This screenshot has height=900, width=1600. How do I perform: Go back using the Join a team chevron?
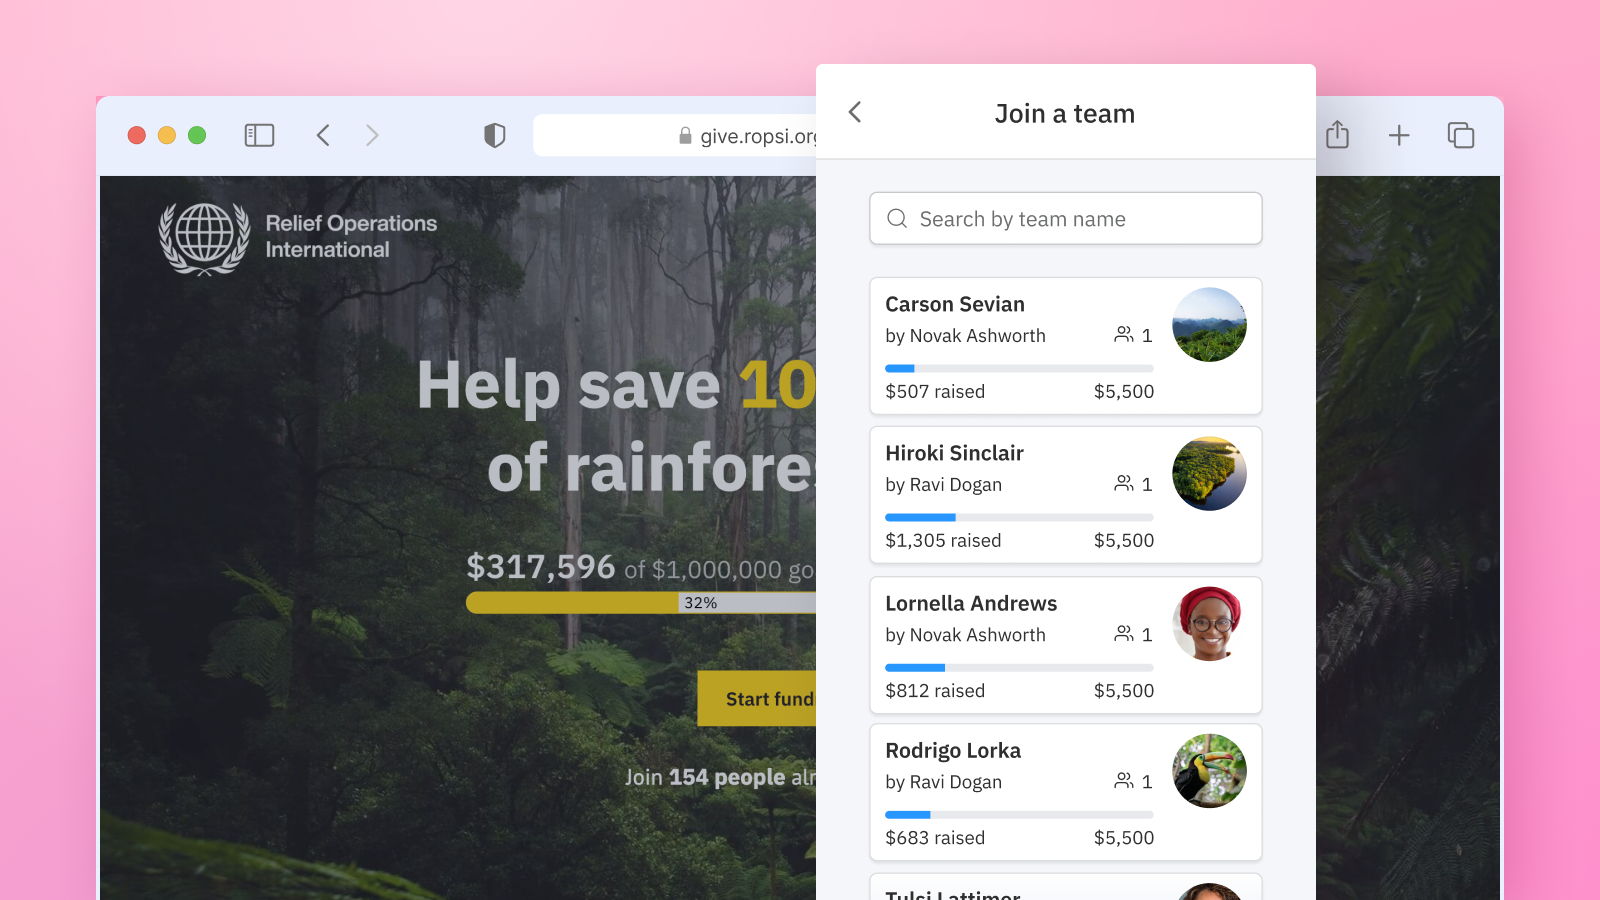pos(855,112)
